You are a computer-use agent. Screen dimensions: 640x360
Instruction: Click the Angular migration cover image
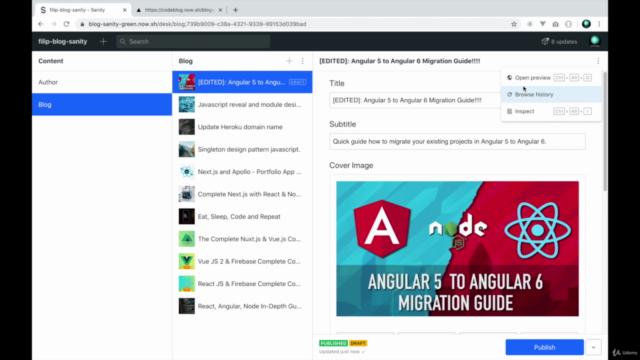(x=457, y=249)
